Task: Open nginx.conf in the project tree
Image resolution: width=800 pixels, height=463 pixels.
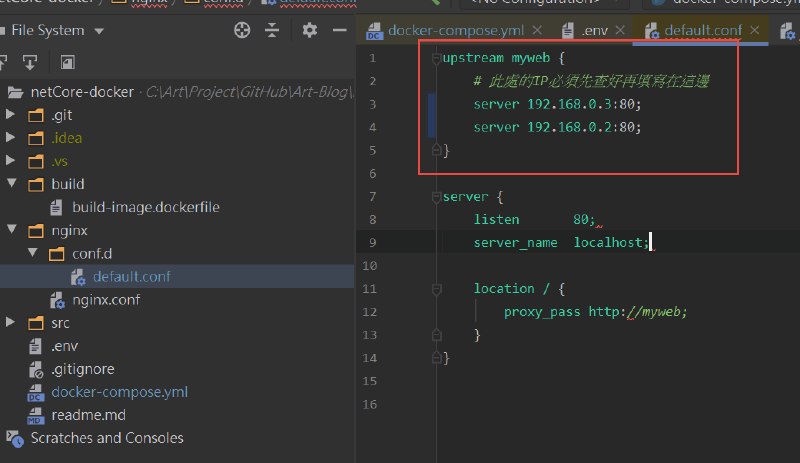Action: point(106,300)
